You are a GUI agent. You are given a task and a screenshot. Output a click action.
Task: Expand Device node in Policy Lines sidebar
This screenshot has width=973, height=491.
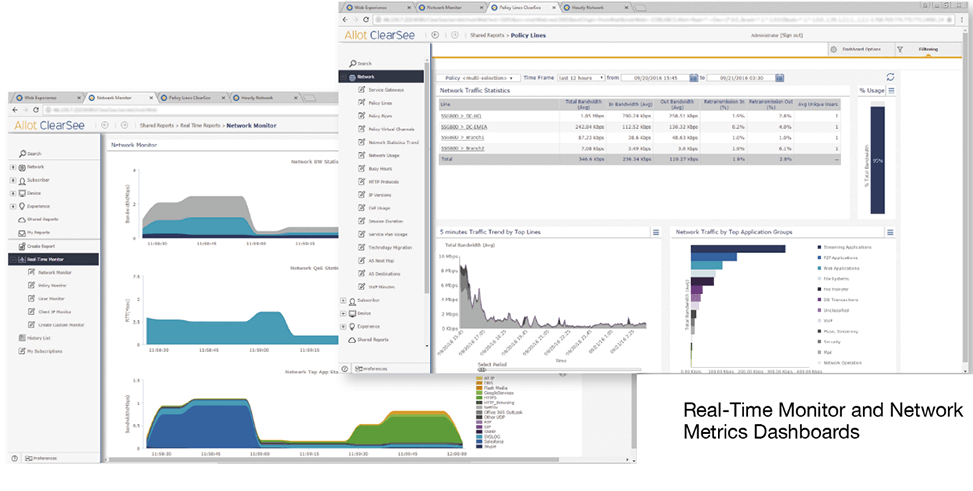(x=343, y=313)
